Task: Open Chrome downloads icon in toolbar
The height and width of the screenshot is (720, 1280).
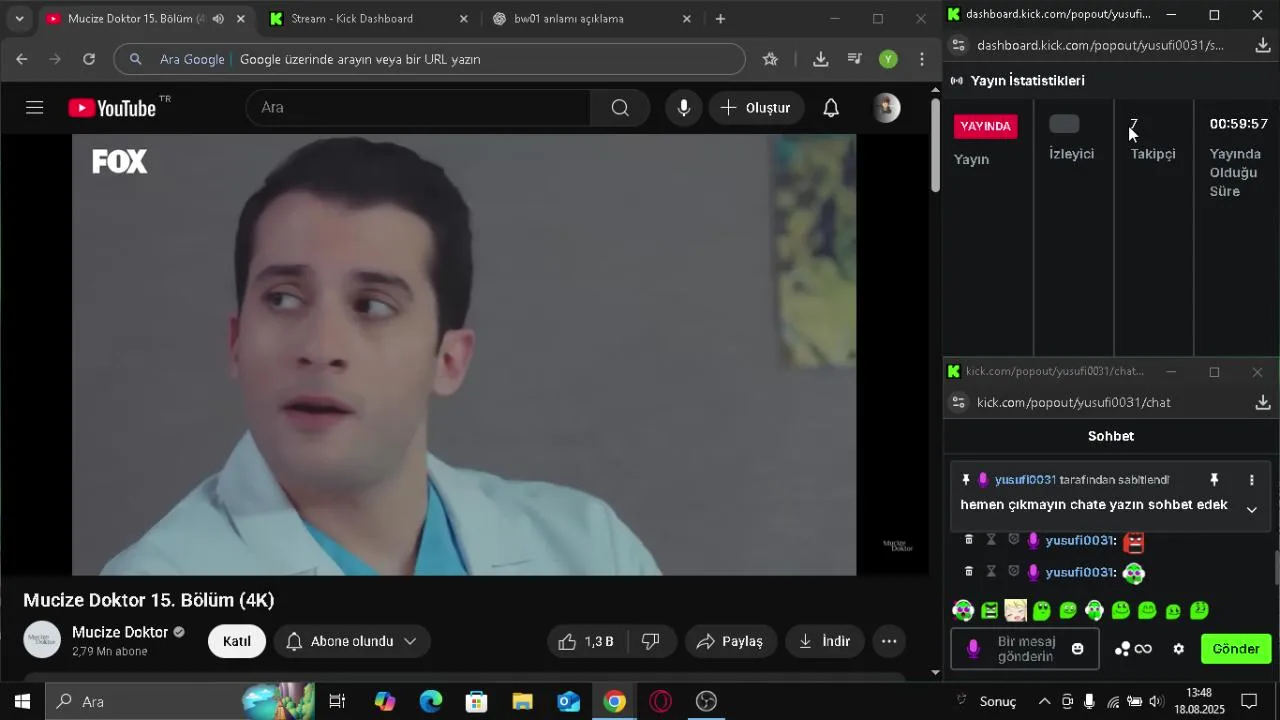Action: (821, 59)
